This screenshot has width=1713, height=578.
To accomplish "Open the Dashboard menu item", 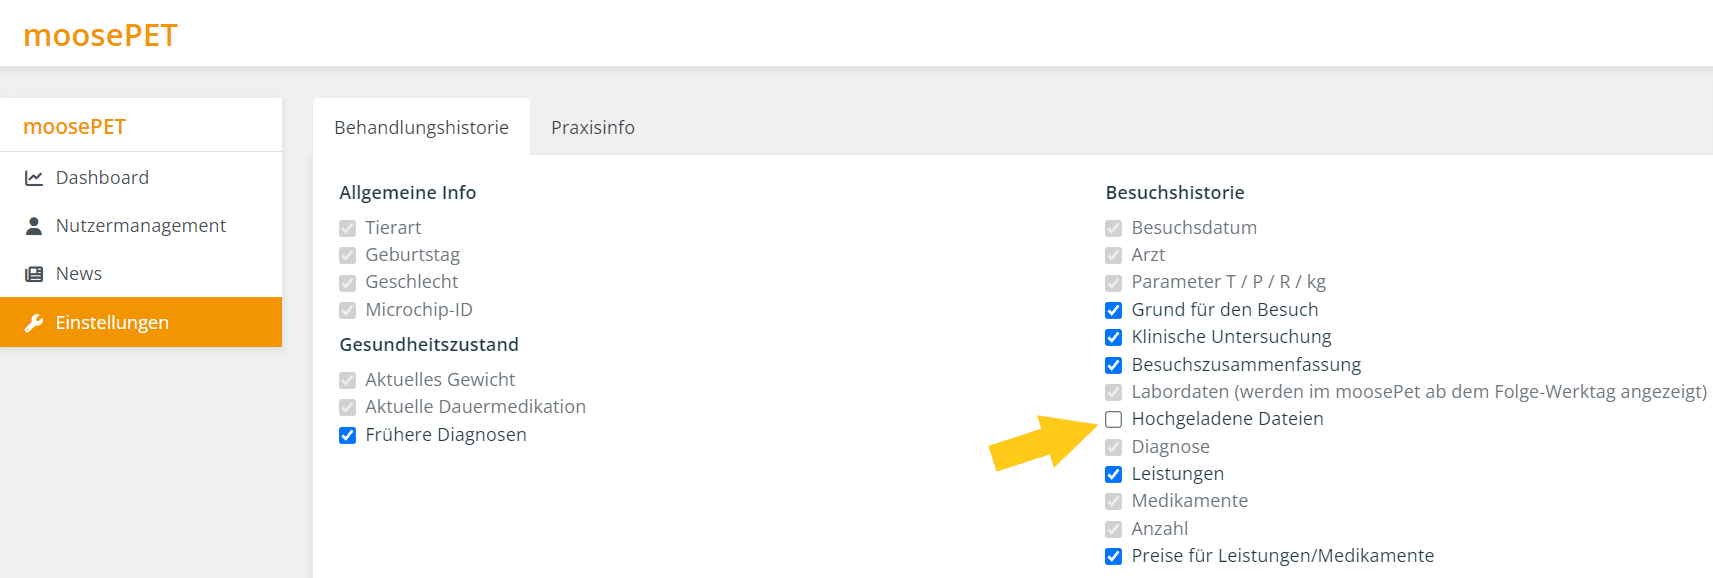I will tap(141, 178).
